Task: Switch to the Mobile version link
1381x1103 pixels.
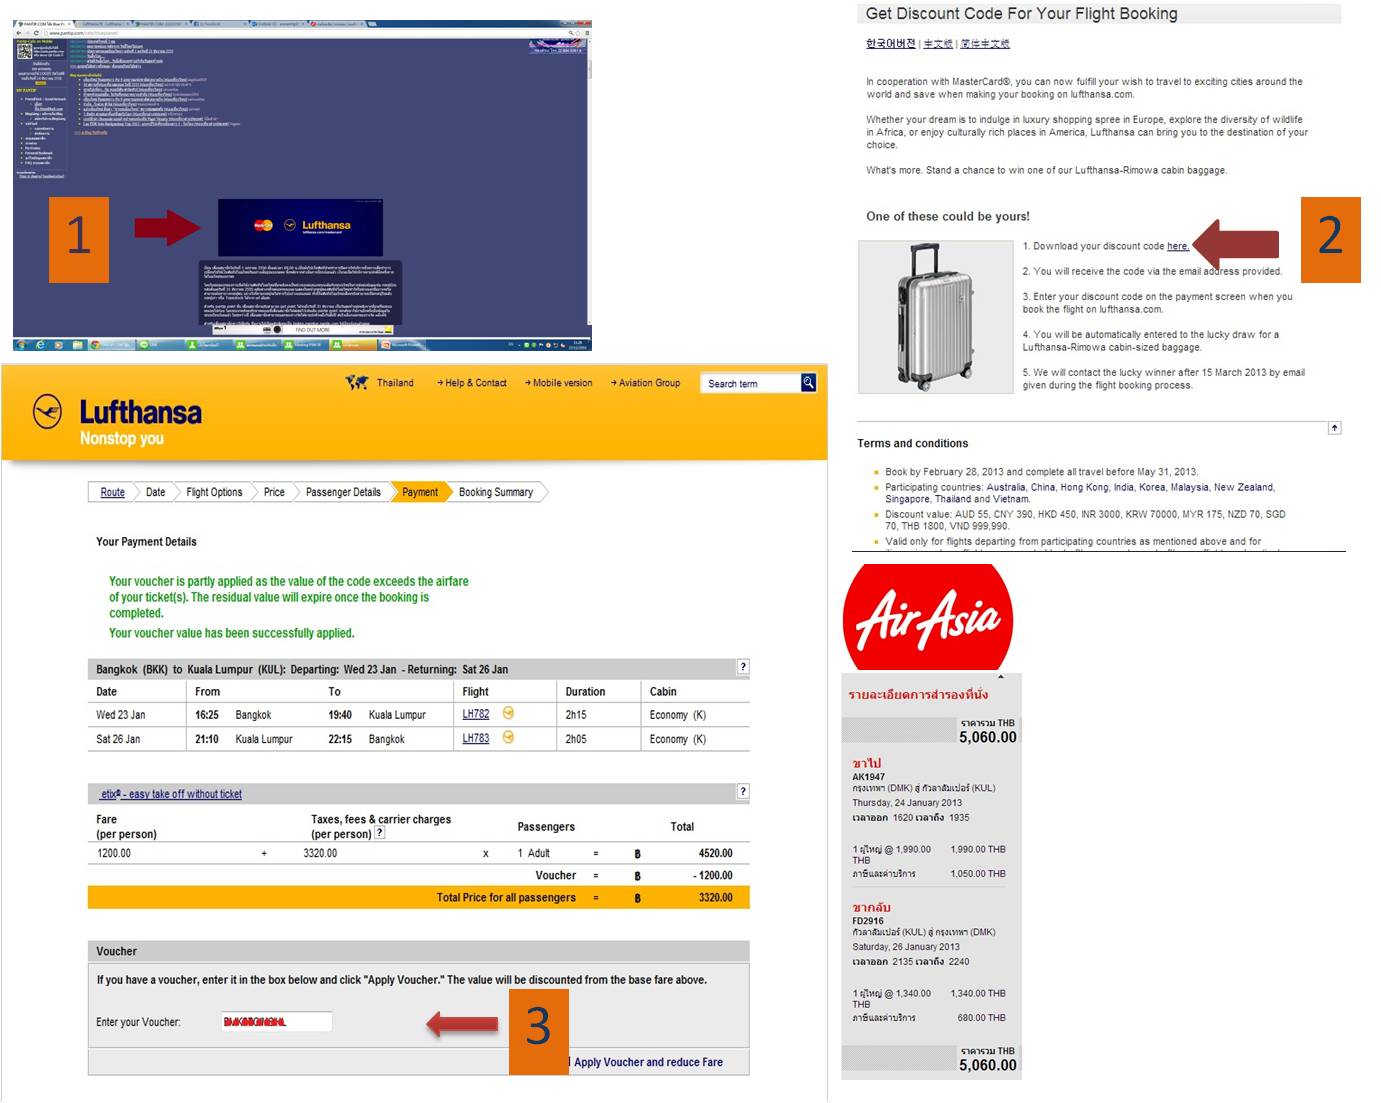Action: pyautogui.click(x=559, y=383)
